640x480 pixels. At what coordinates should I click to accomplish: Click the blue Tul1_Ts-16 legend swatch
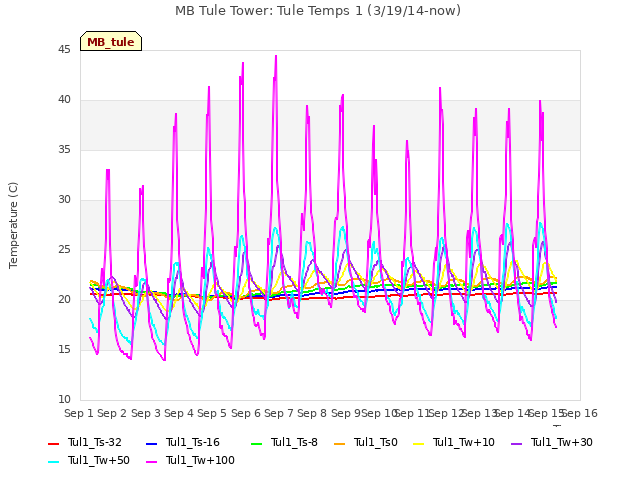coord(151,443)
